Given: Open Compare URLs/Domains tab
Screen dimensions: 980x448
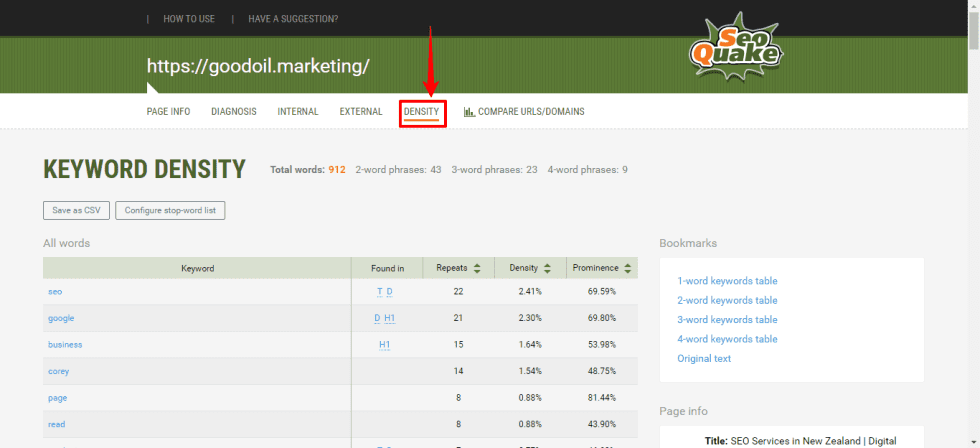Looking at the screenshot, I should point(524,112).
